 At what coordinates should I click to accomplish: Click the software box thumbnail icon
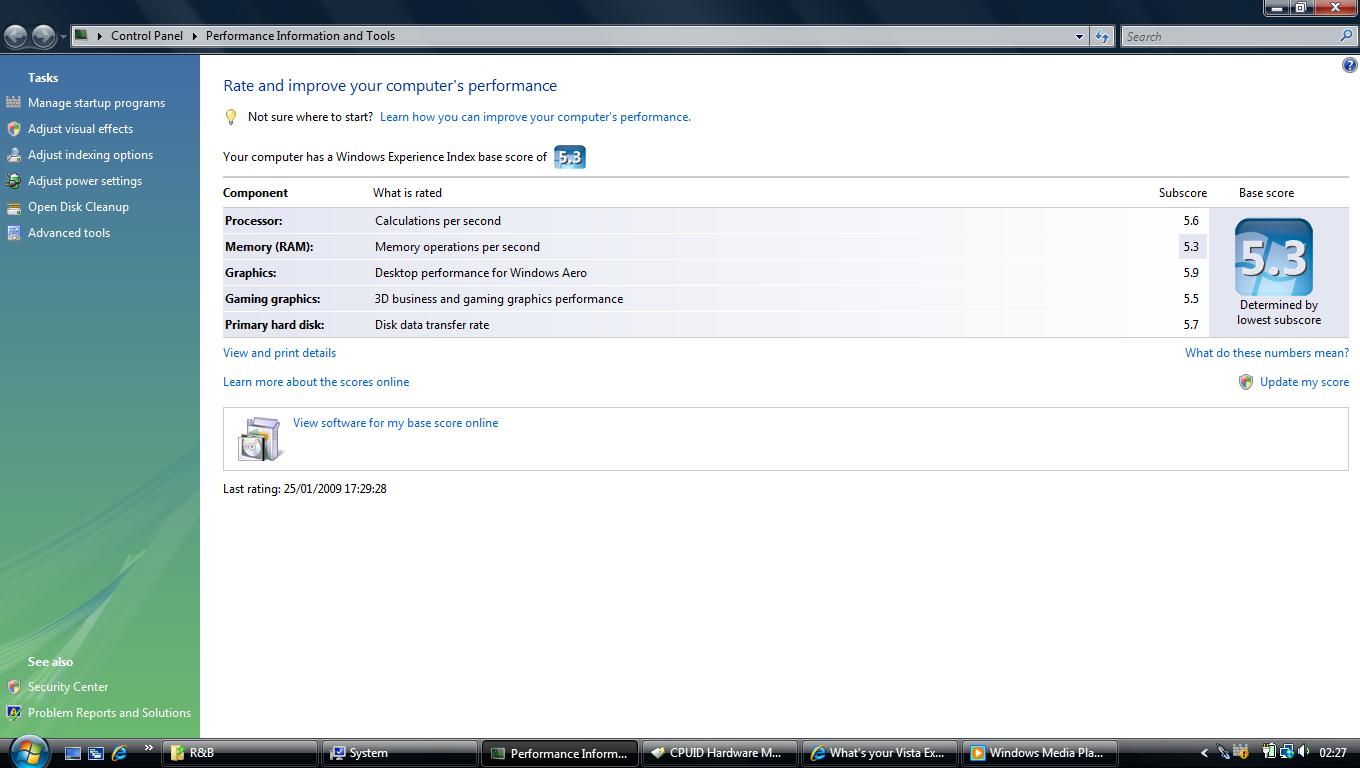click(259, 438)
